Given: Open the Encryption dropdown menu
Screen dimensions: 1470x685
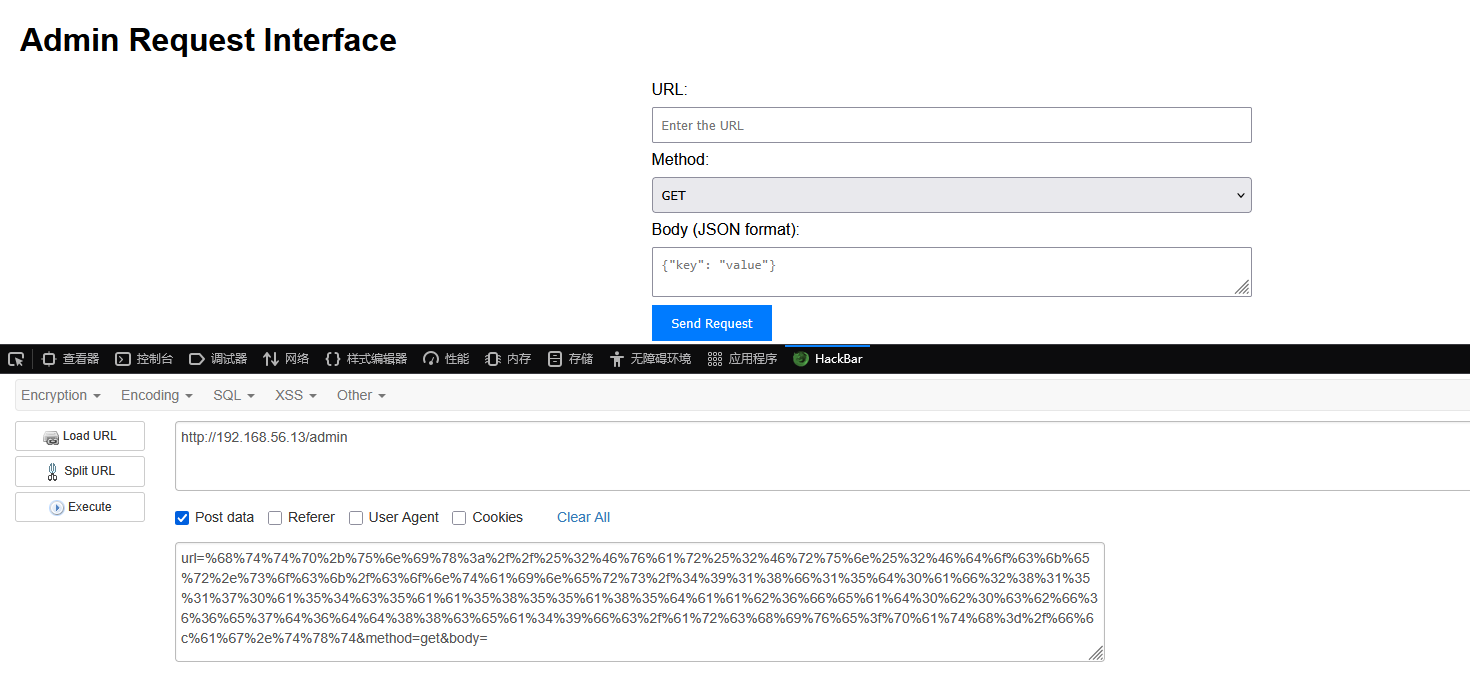Looking at the screenshot, I should point(61,395).
